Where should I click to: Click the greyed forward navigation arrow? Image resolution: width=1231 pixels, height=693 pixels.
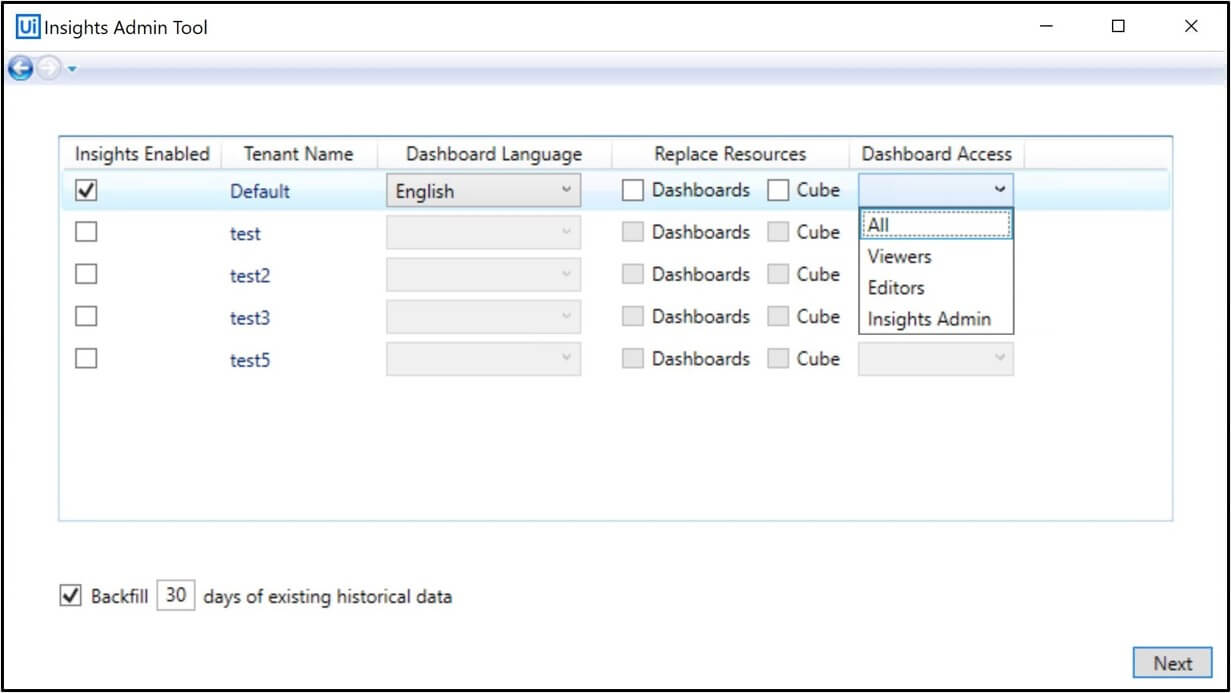click(49, 68)
